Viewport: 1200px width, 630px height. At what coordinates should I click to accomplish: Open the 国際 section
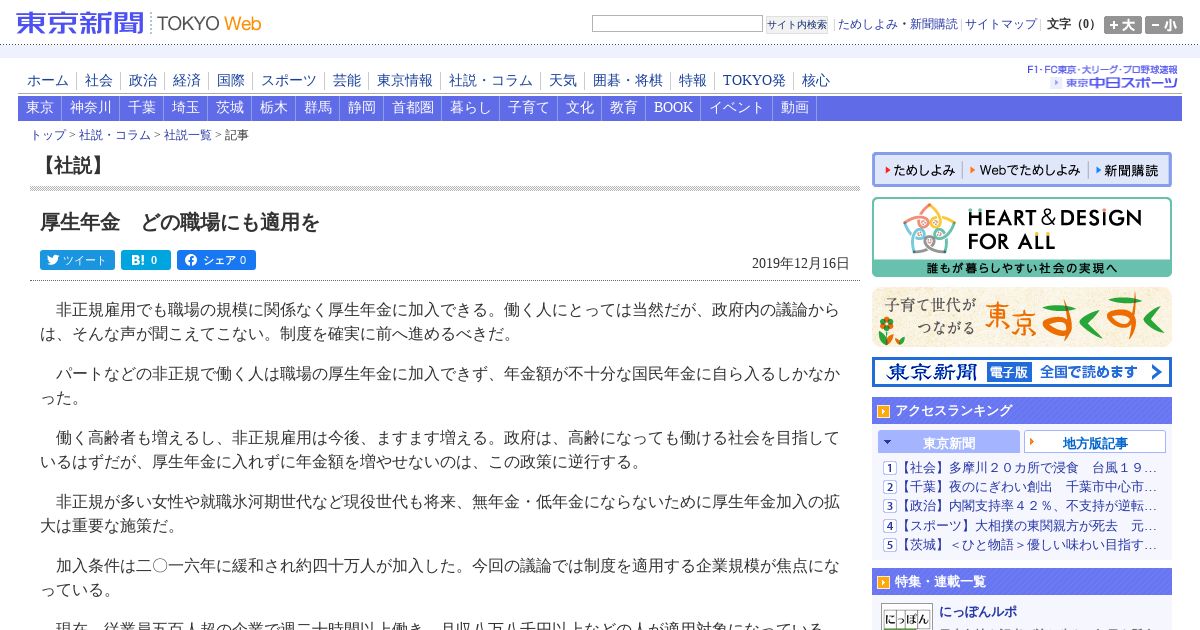point(231,80)
